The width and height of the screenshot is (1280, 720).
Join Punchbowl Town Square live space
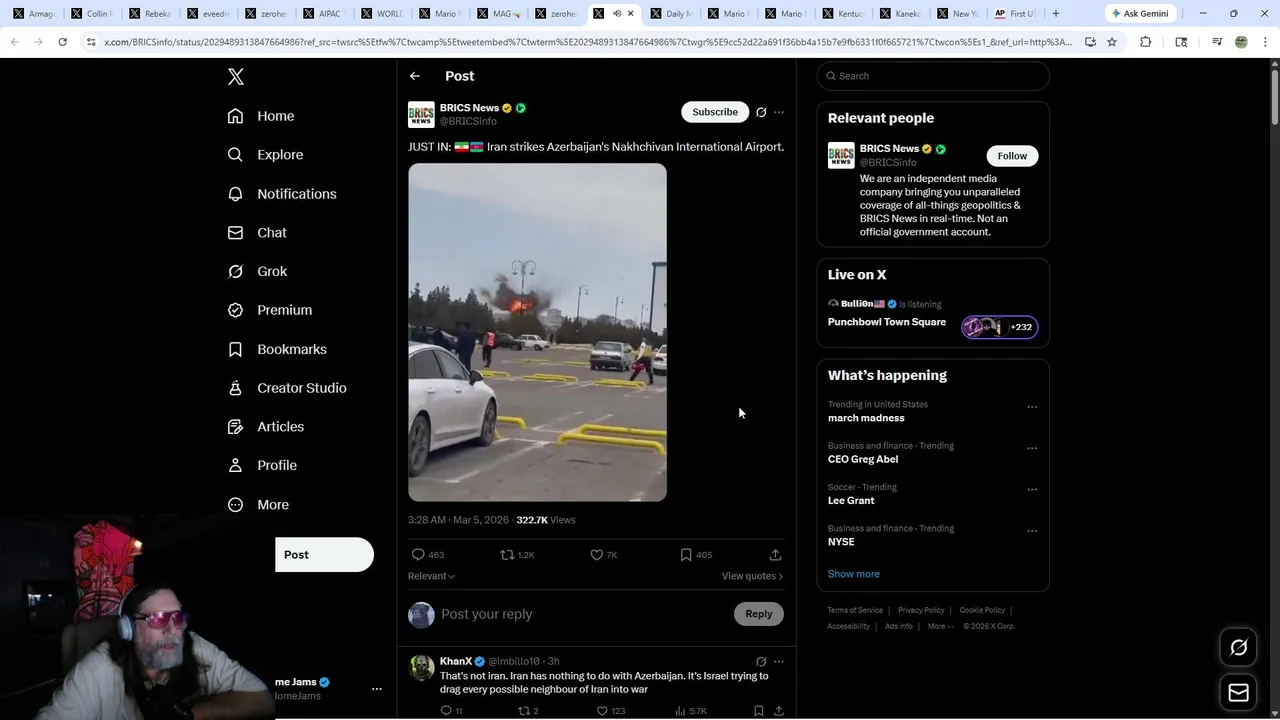point(887,322)
